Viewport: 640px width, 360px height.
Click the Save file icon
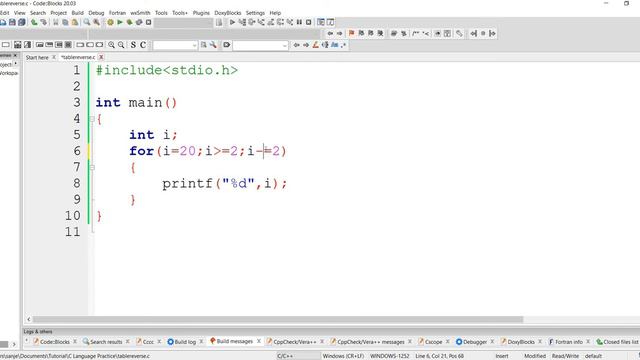pyautogui.click(x=12, y=22)
